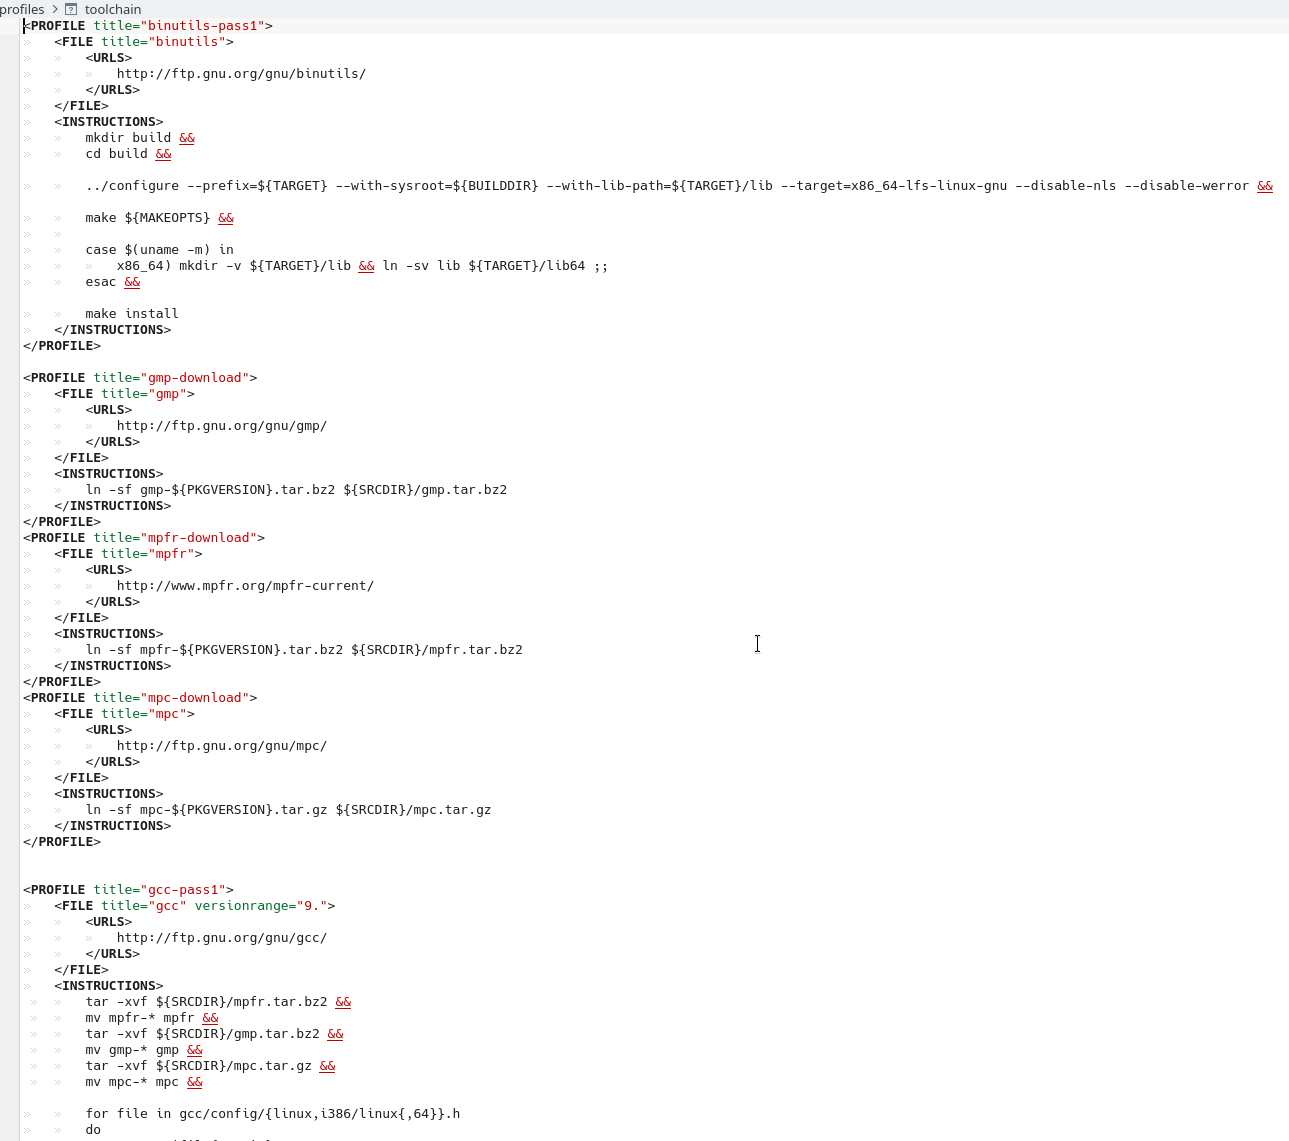Click the --target=x86_64-lfs-linux-gnu option
Screen dimensions: 1289x1141
coord(894,186)
